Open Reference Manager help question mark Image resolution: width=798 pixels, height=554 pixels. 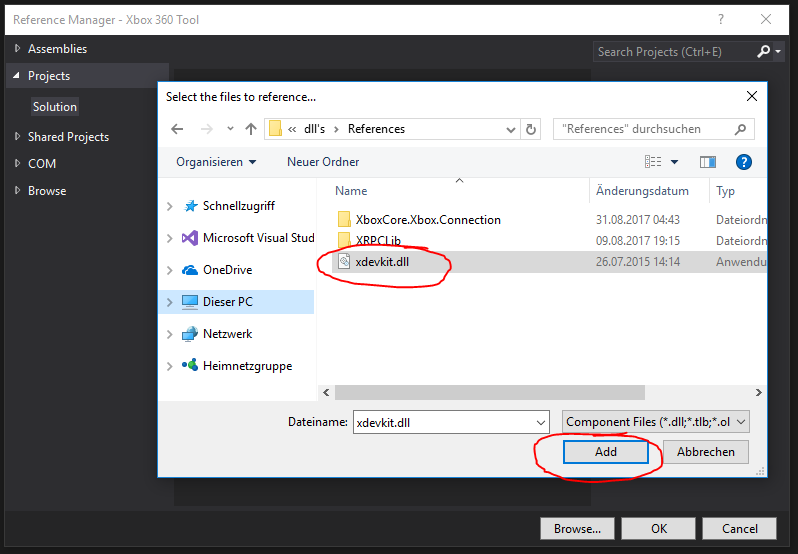pyautogui.click(x=721, y=19)
